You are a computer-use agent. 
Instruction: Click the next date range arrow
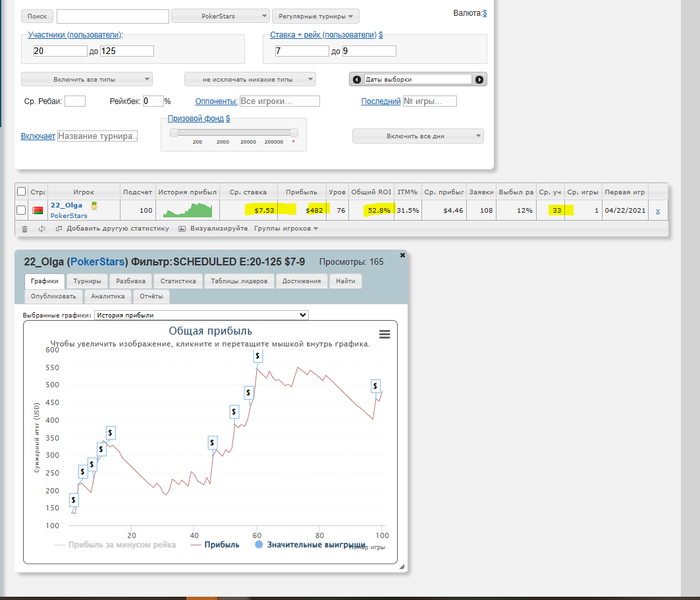479,79
